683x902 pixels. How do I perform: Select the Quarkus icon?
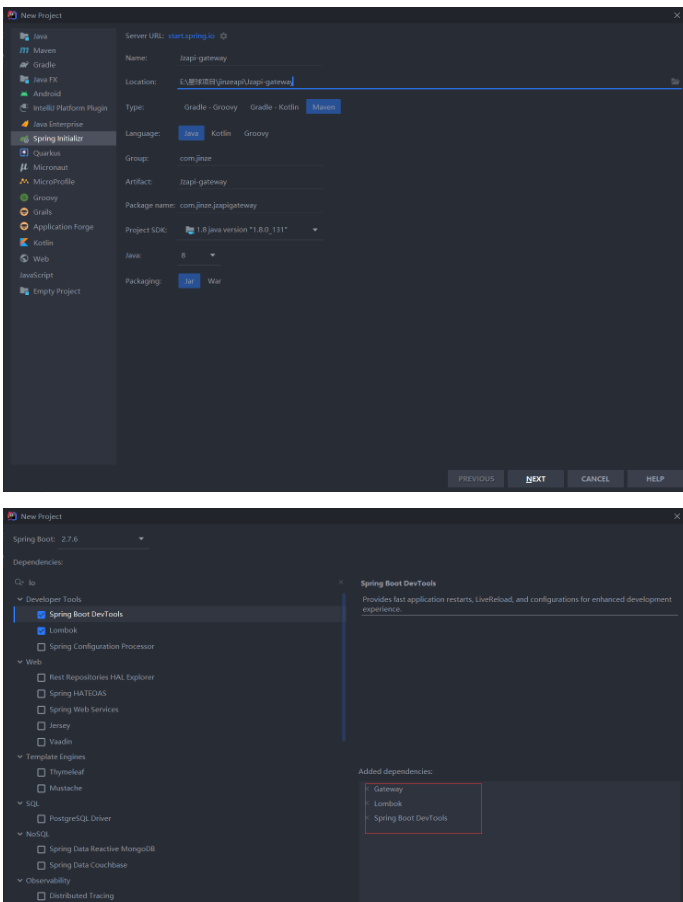tap(24, 153)
